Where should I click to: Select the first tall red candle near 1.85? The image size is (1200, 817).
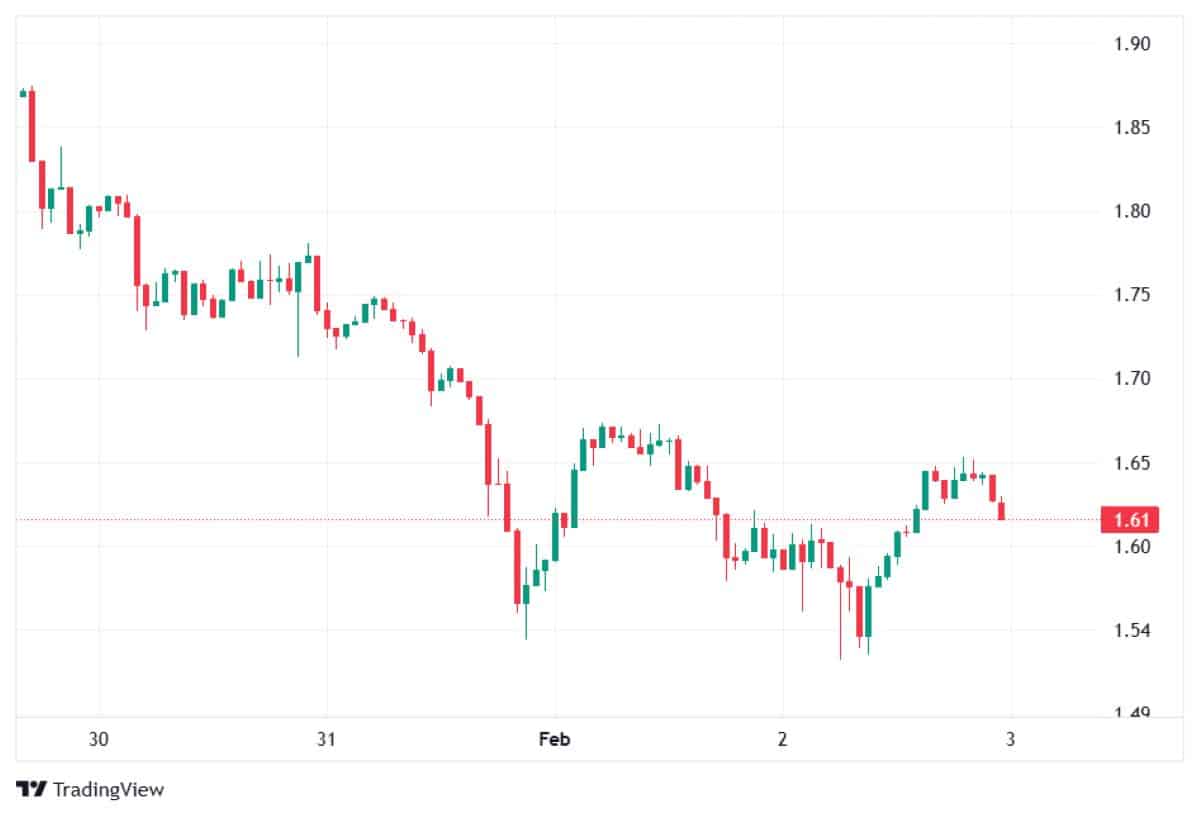(32, 125)
